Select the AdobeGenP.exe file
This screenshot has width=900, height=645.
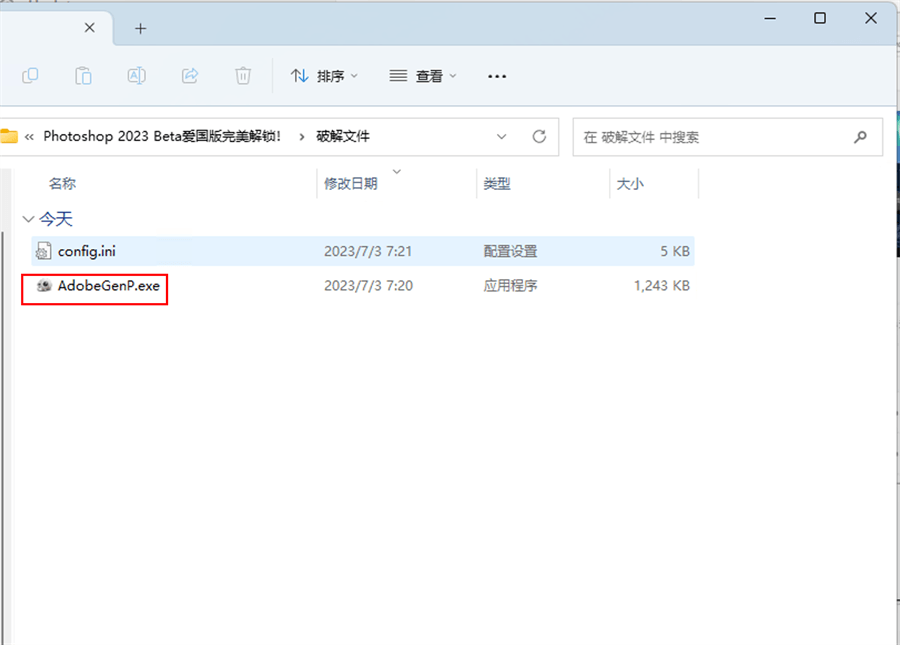(109, 285)
